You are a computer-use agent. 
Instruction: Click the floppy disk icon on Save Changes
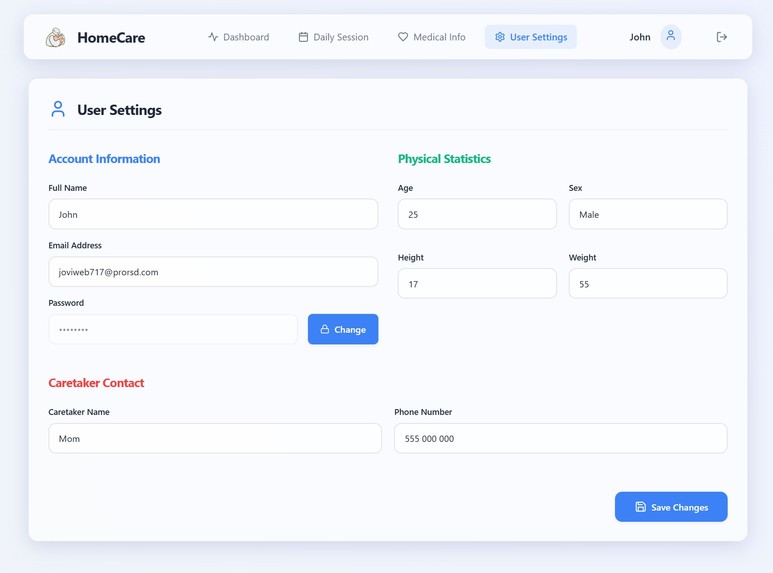click(640, 506)
